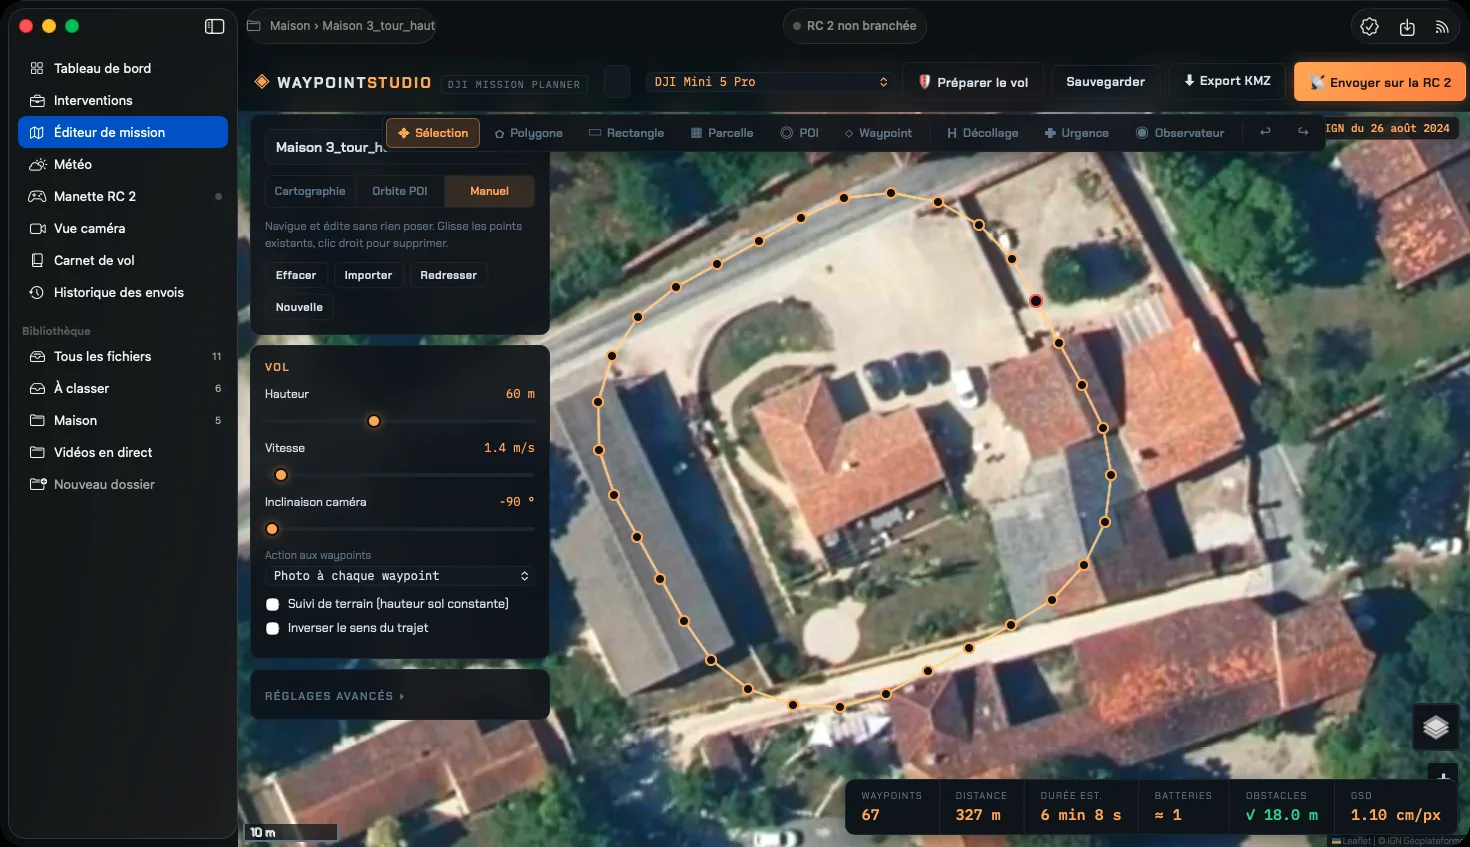Image resolution: width=1470 pixels, height=847 pixels.
Task: Click the redo arrow icon
Action: coord(1303,132)
